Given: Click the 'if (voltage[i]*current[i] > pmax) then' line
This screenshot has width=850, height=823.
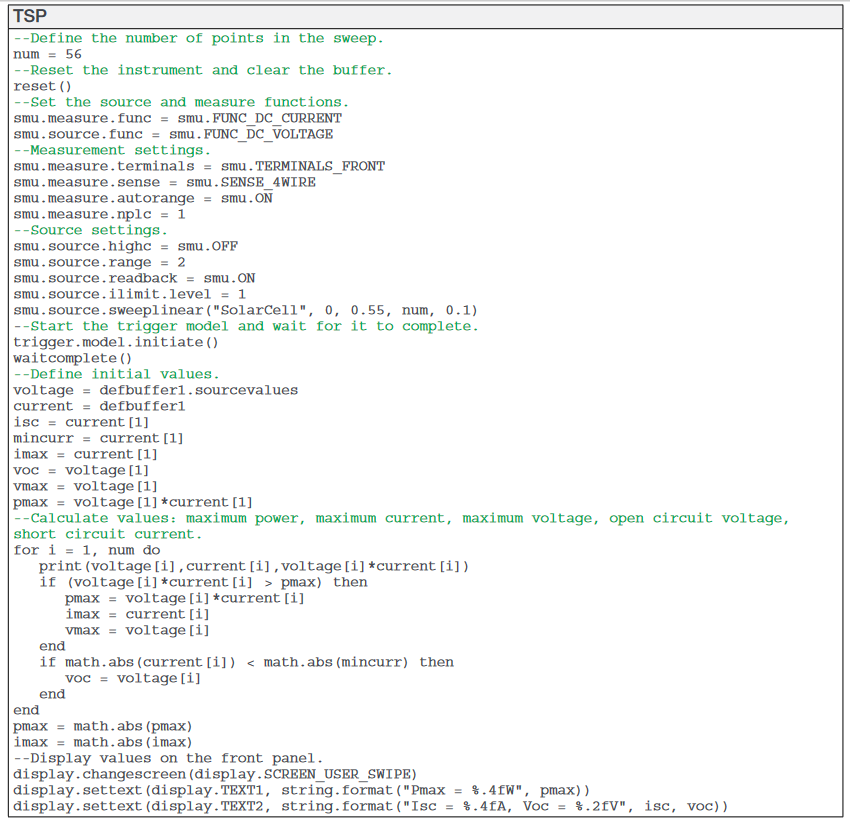Looking at the screenshot, I should 203,582.
